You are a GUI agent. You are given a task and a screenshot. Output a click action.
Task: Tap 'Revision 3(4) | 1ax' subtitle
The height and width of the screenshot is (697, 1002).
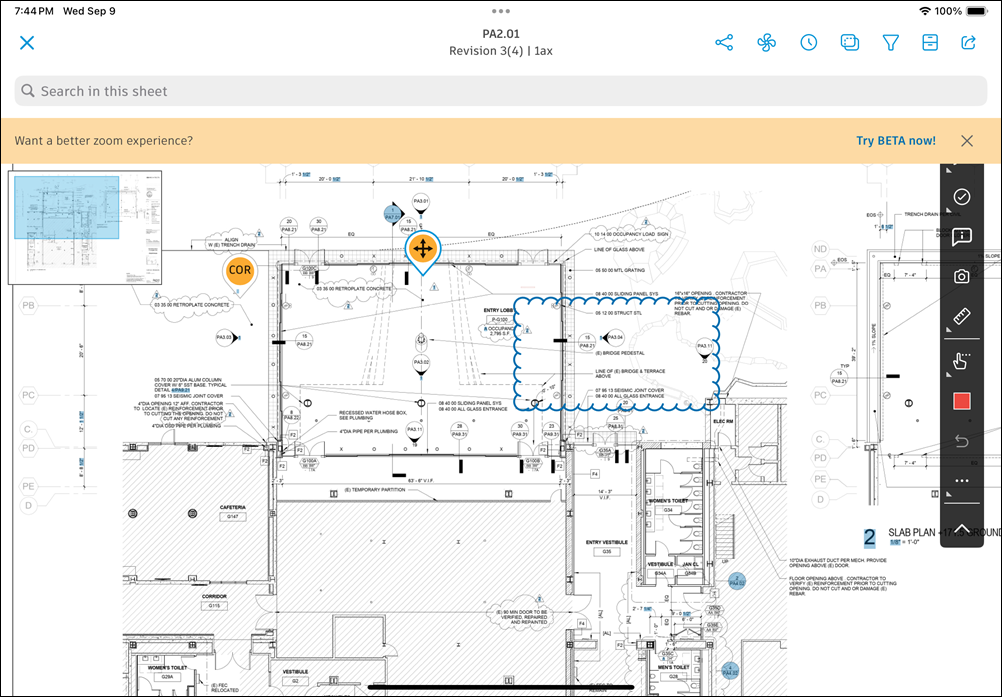point(501,50)
